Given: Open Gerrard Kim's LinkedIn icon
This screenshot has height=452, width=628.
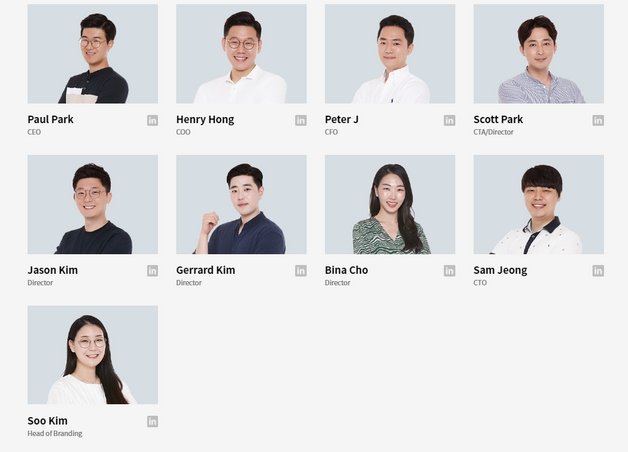Looking at the screenshot, I should [x=301, y=271].
